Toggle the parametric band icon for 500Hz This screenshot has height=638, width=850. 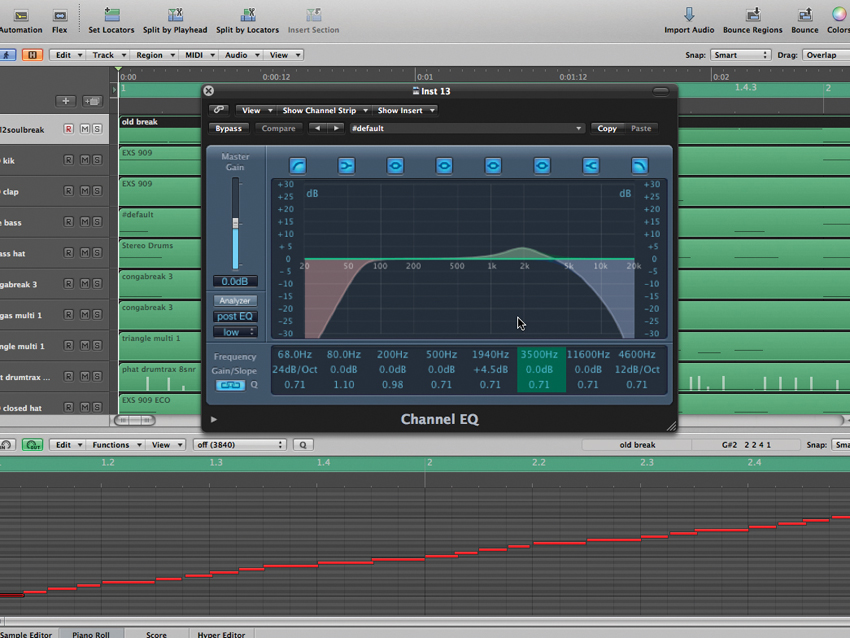click(444, 166)
